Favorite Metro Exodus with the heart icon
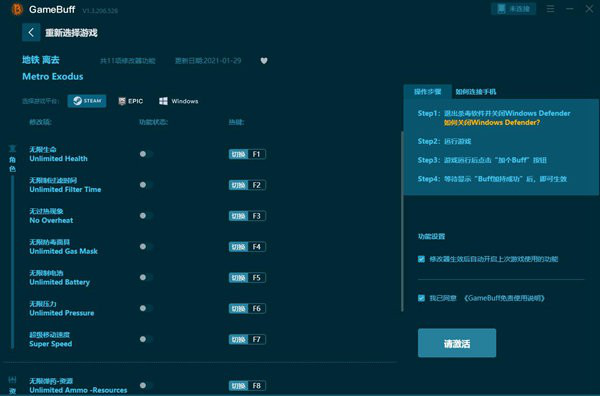600x396 pixels. coord(264,61)
